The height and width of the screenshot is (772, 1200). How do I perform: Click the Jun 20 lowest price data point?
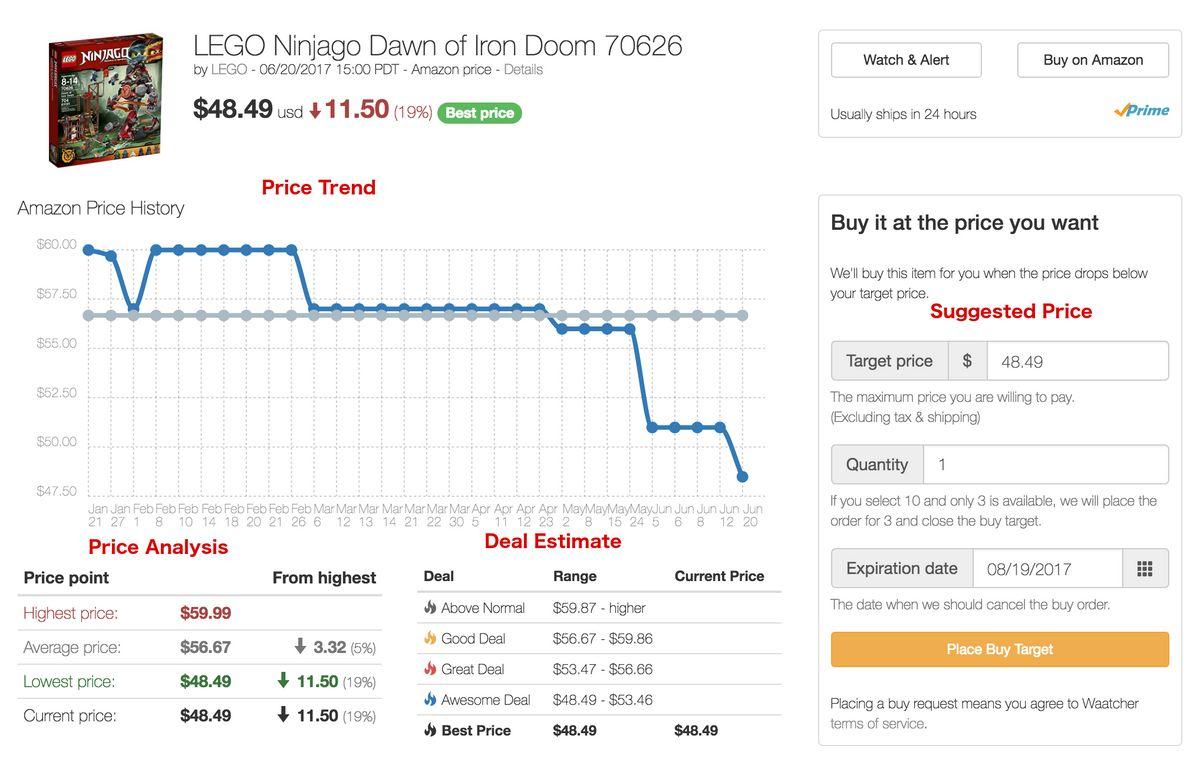tap(742, 477)
